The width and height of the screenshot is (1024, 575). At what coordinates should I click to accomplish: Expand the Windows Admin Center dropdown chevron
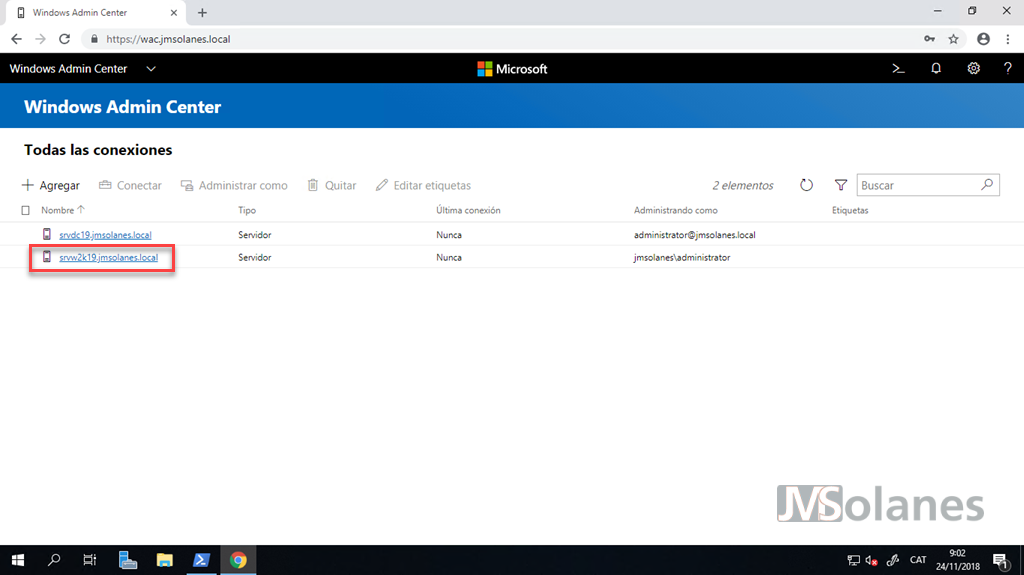(x=151, y=69)
